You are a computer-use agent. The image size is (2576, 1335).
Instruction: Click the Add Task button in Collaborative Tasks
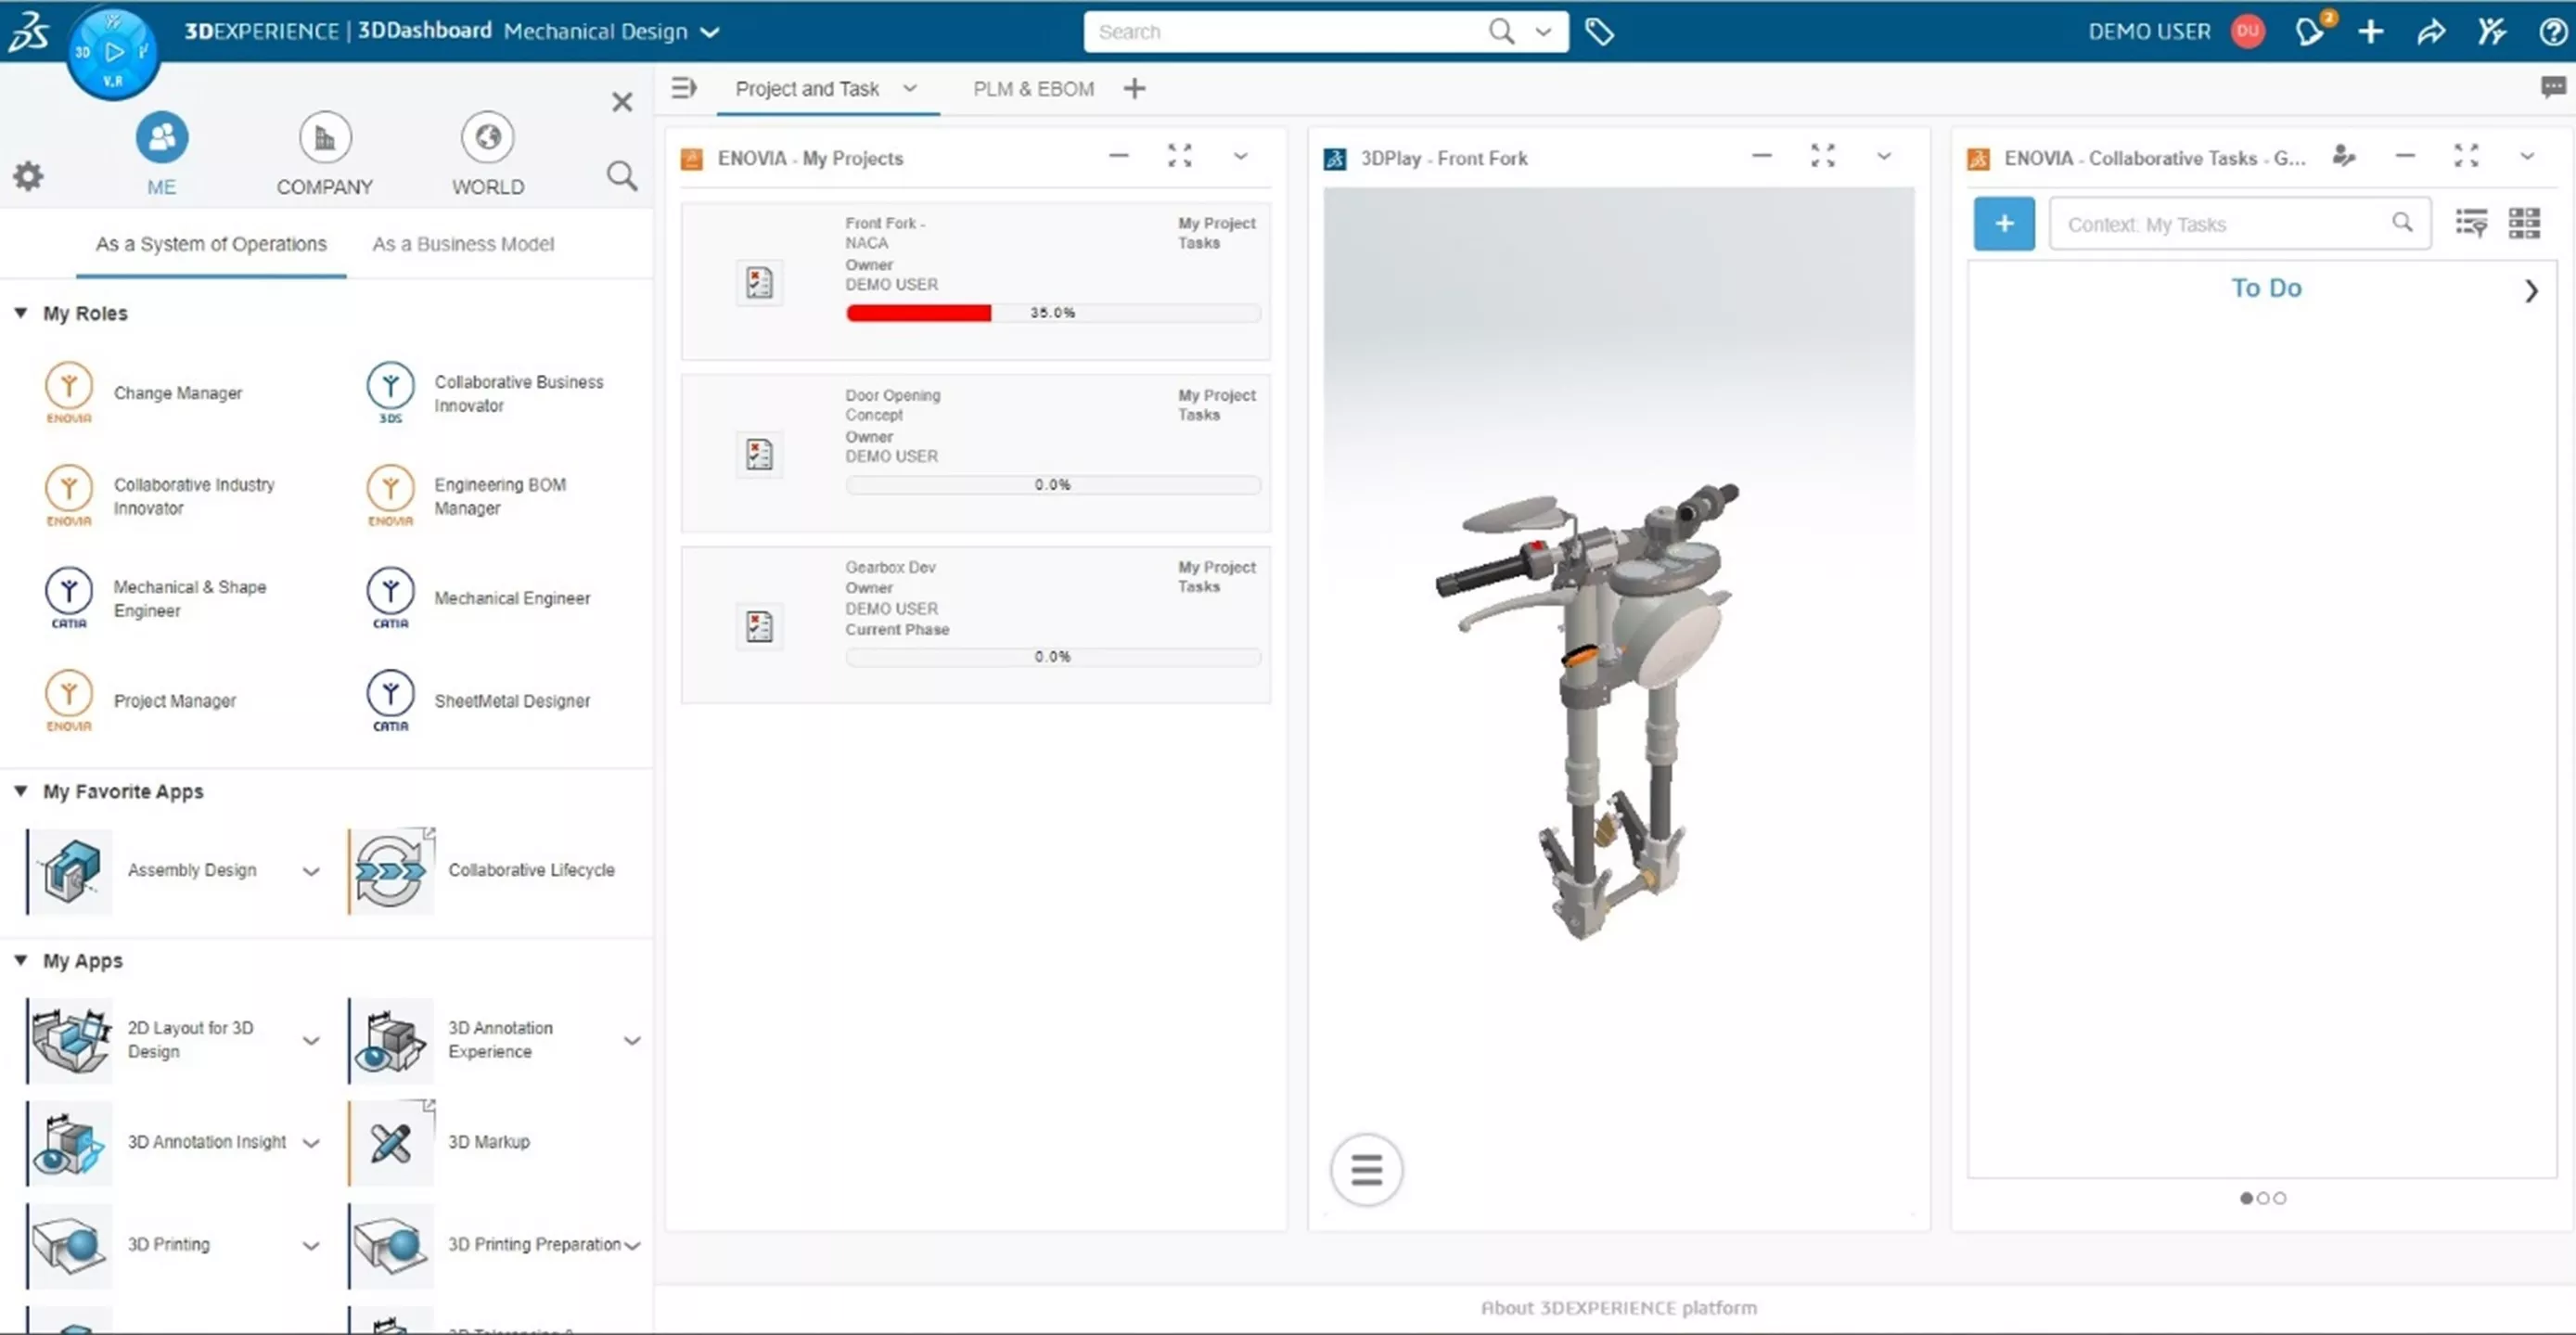coord(2004,223)
